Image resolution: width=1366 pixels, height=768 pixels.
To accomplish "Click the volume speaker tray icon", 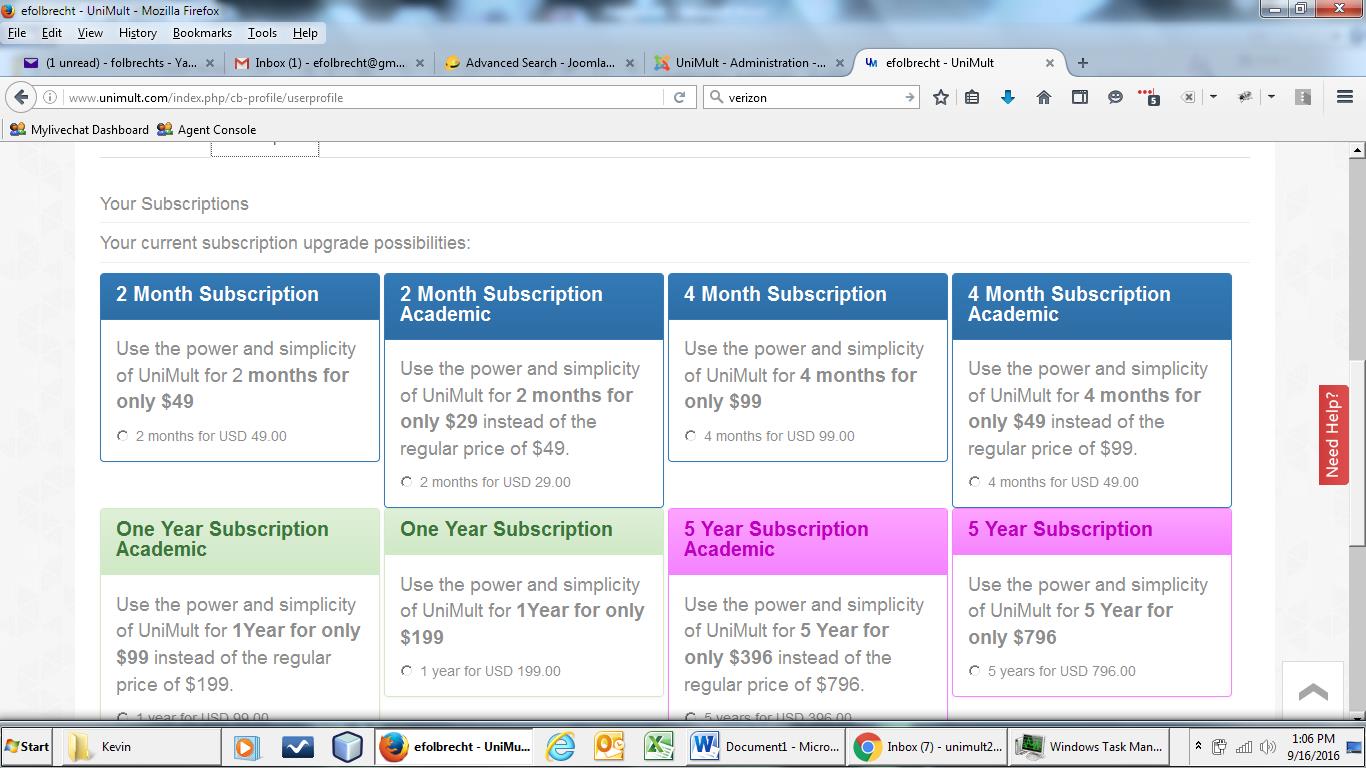I will pos(1269,747).
